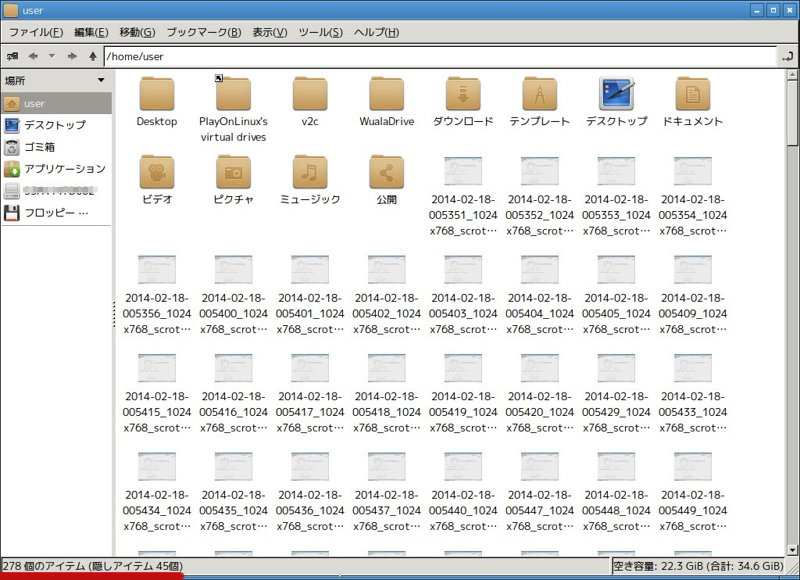Image resolution: width=800 pixels, height=580 pixels.
Task: Click the scrollbar up arrow
Action: point(792,75)
